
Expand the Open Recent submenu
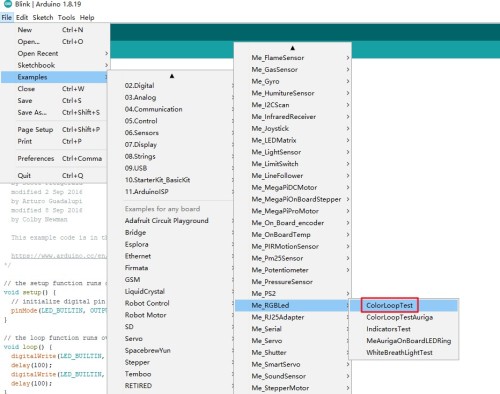(x=54, y=53)
